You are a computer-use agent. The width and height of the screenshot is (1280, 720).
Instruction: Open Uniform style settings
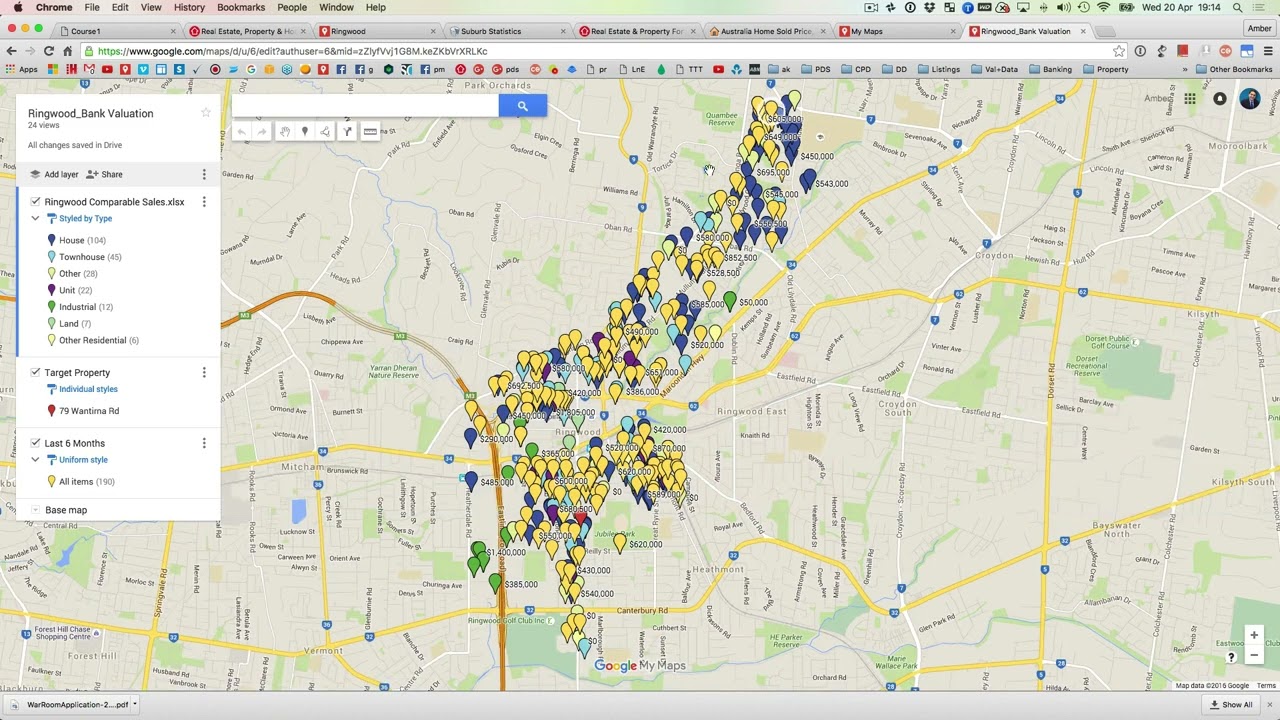click(76, 460)
